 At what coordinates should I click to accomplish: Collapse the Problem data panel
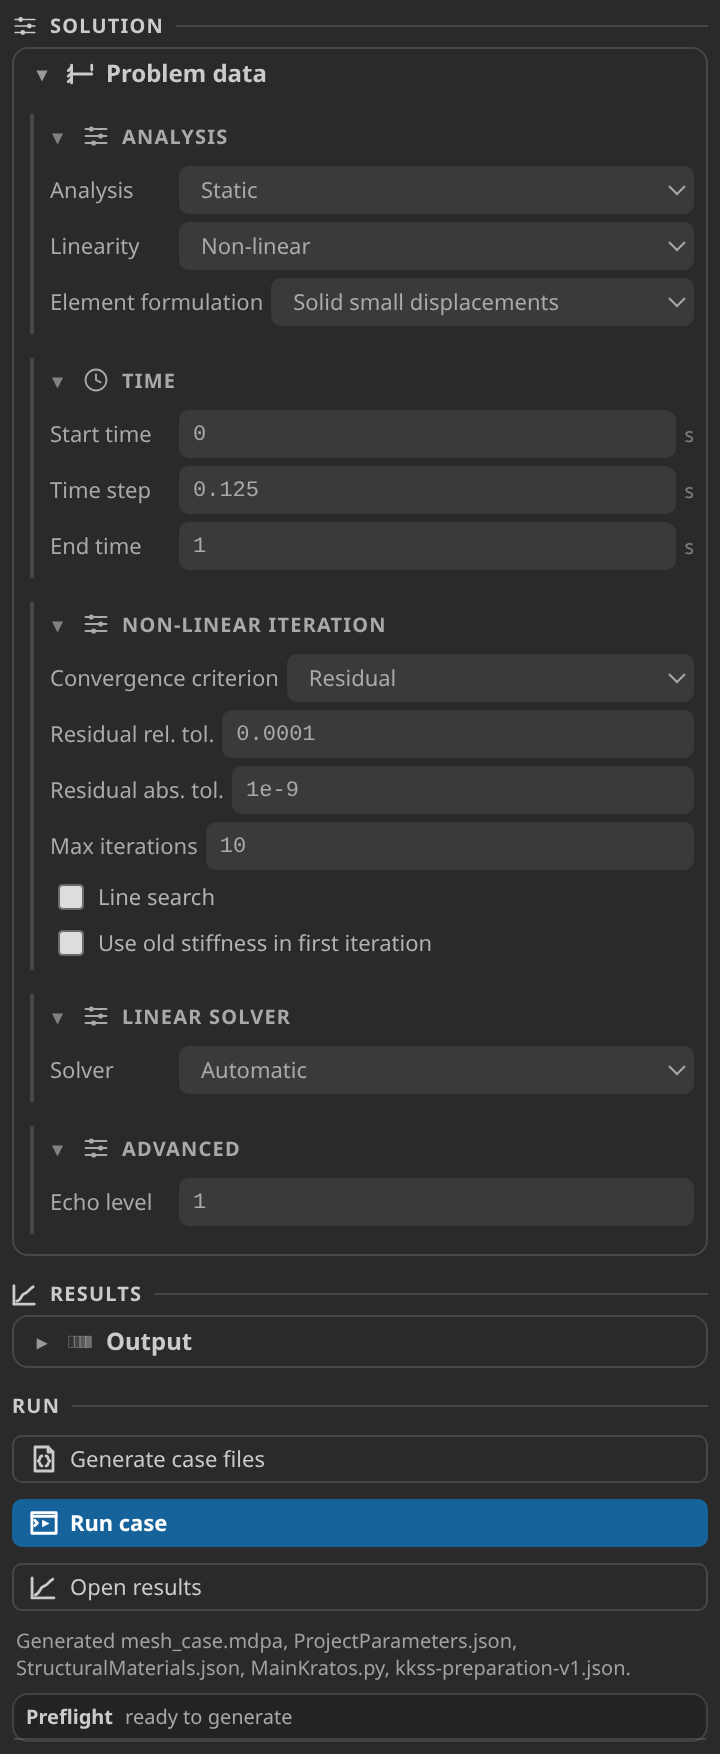tap(42, 75)
